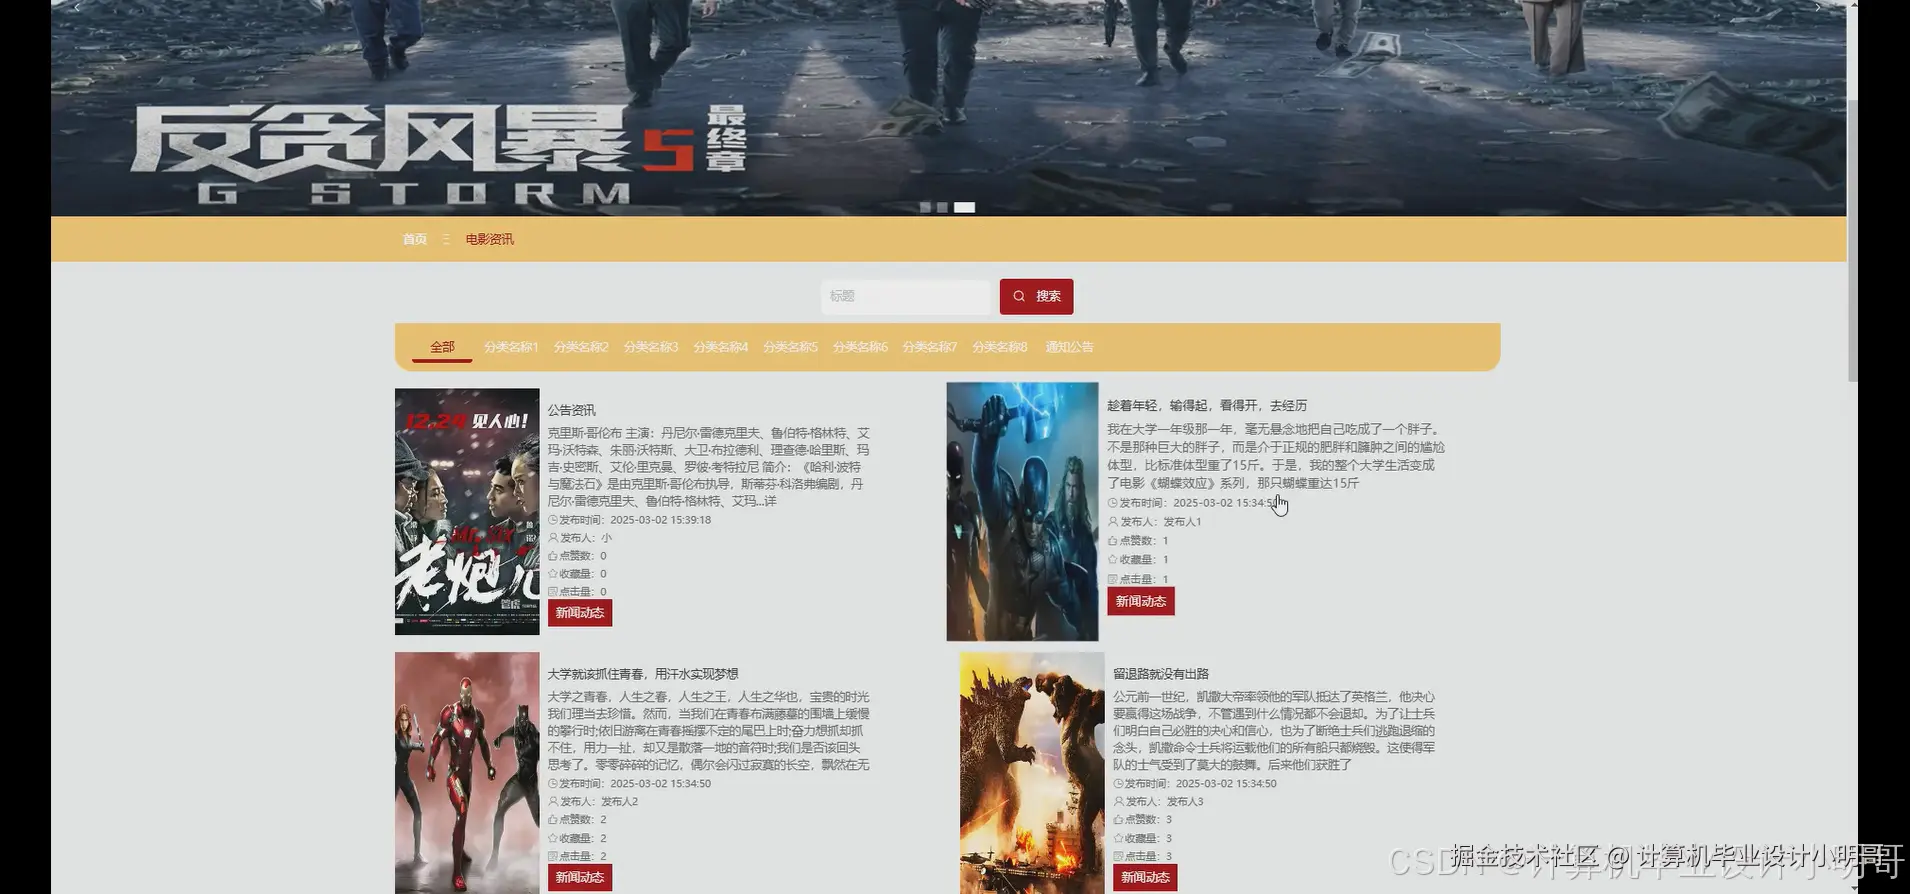Click the 新闻动态 button under 公告资讯
This screenshot has width=1910, height=894.
580,613
